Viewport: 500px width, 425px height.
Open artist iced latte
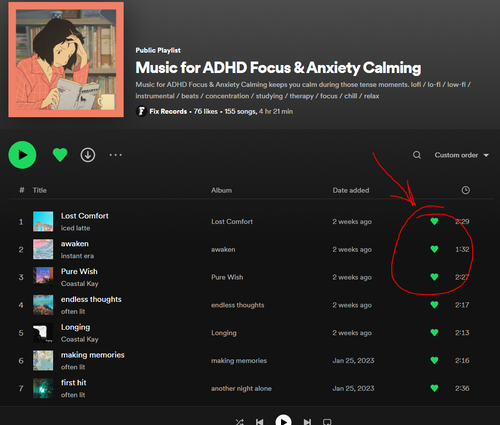point(75,228)
